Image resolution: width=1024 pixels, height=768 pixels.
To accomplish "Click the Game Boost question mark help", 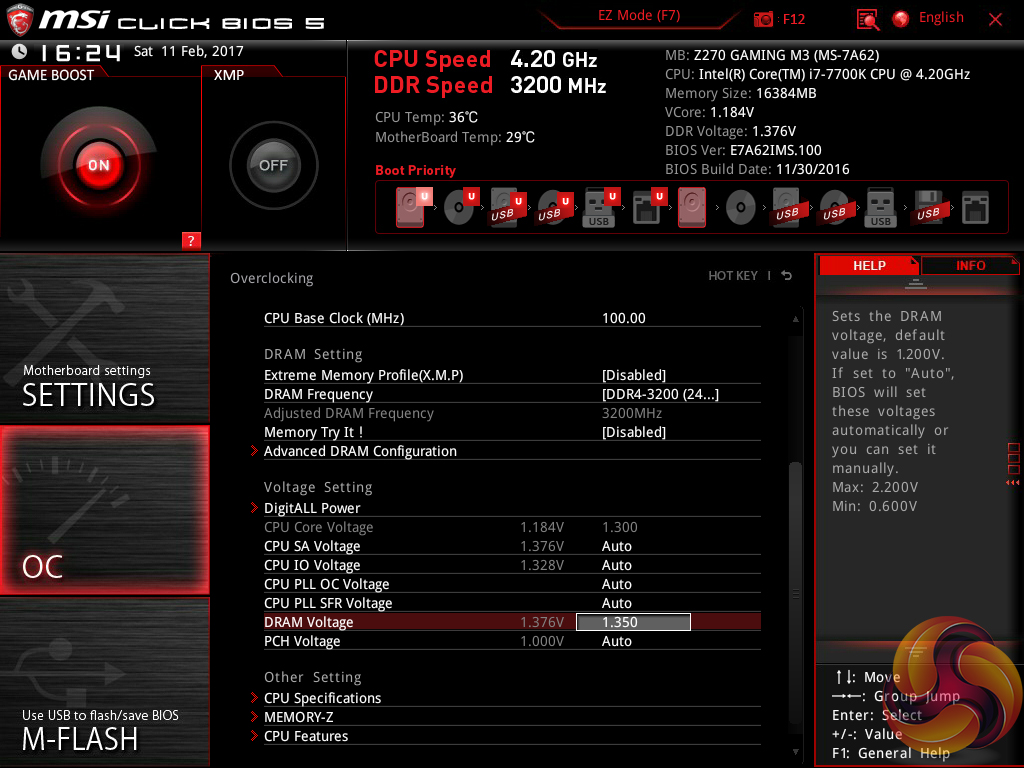I will (x=191, y=240).
